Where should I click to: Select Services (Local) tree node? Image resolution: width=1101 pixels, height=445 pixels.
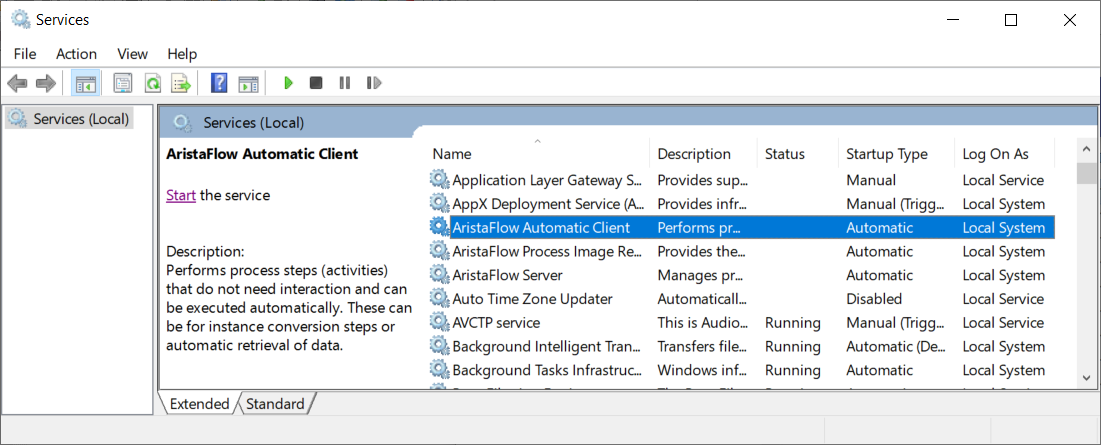point(69,119)
